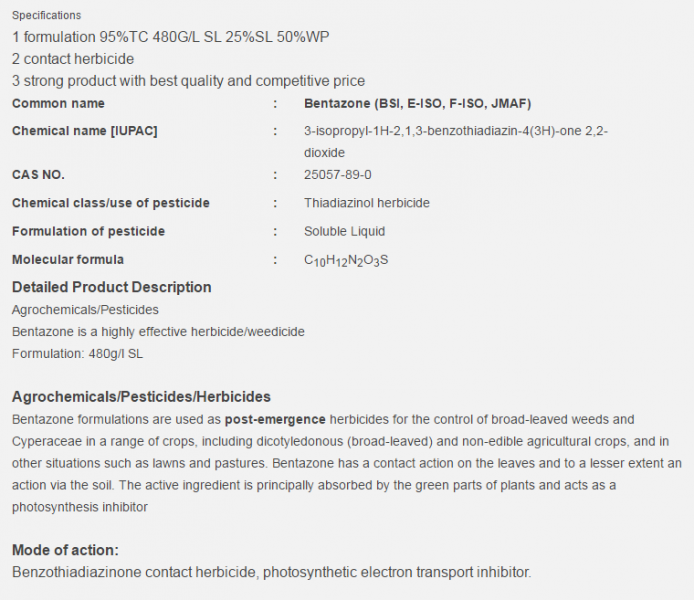This screenshot has height=600, width=694.
Task: Click the Specifications heading
Action: pos(46,15)
